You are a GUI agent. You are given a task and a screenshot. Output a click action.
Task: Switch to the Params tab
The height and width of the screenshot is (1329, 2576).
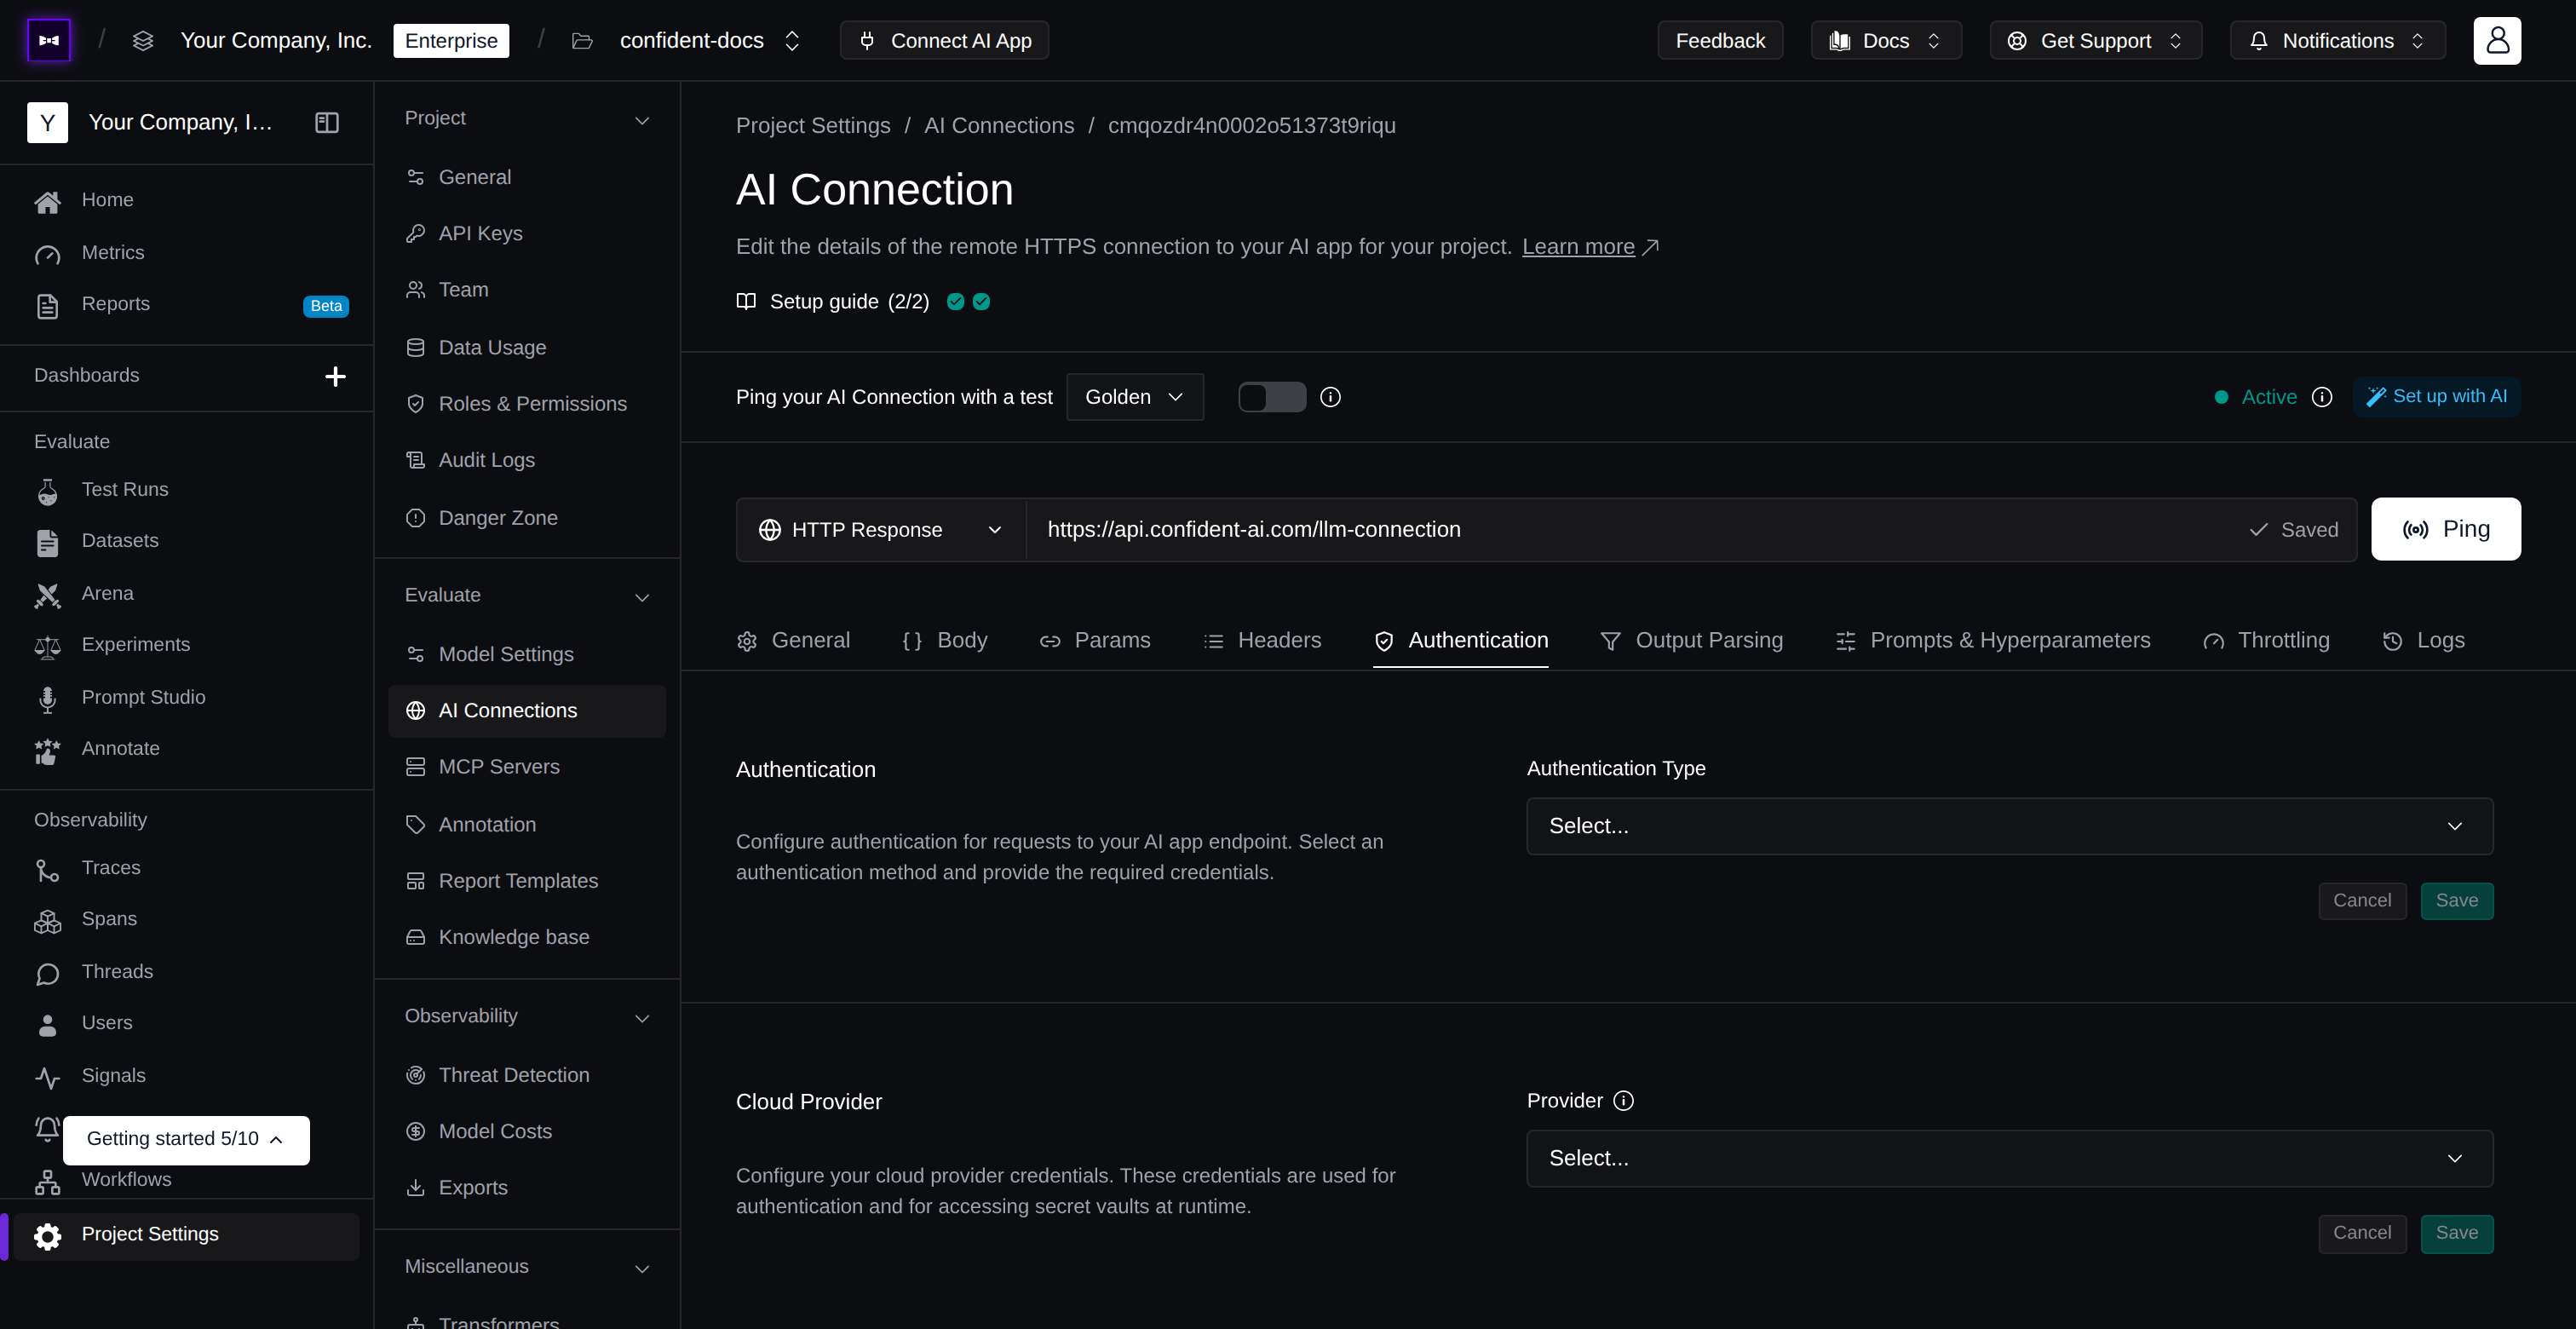click(x=1095, y=641)
